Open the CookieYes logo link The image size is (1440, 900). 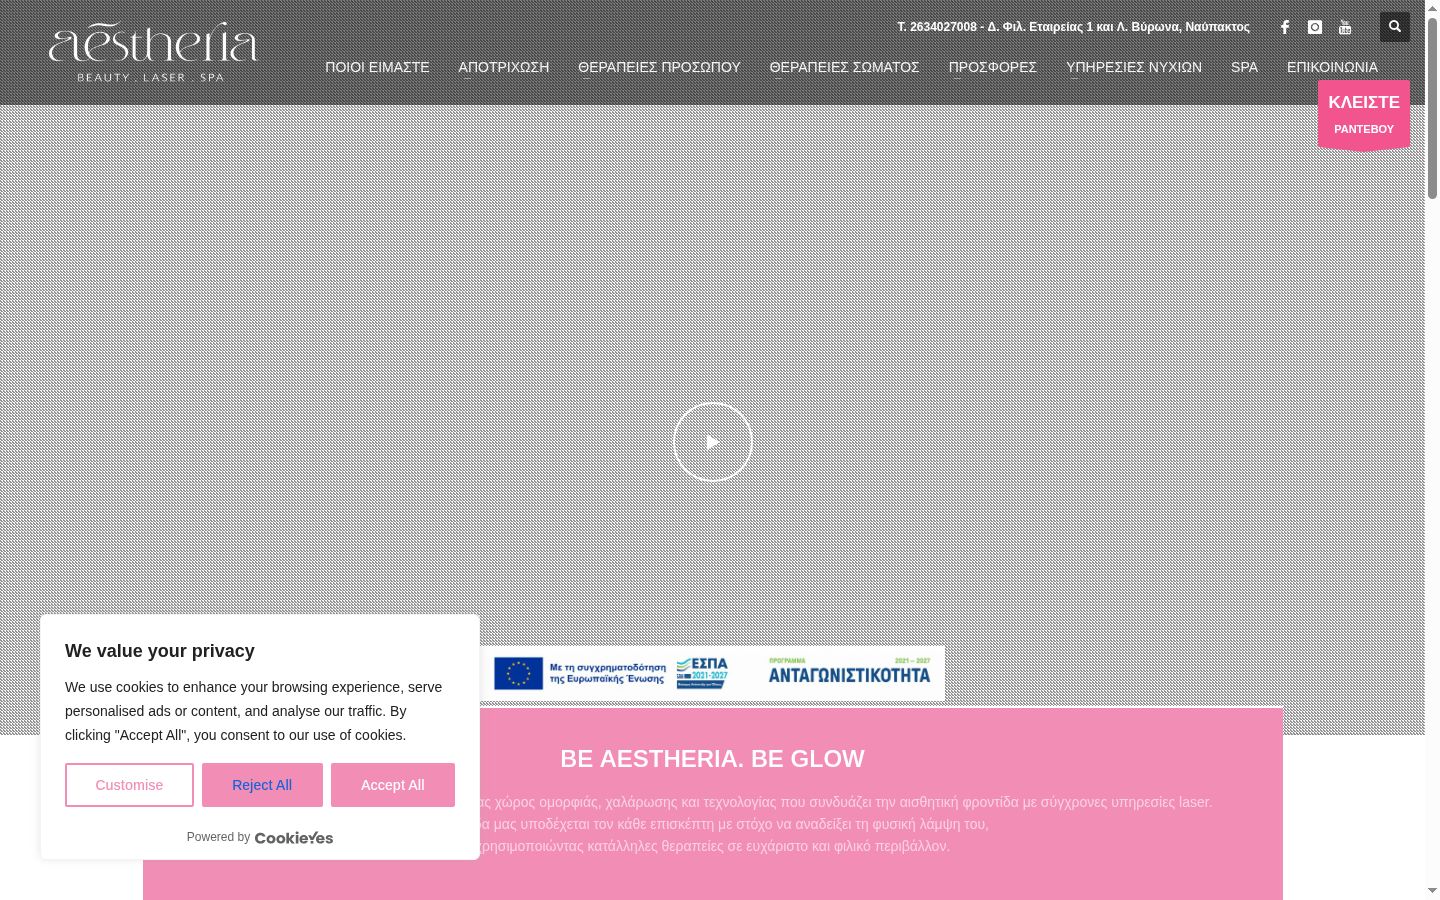(294, 838)
